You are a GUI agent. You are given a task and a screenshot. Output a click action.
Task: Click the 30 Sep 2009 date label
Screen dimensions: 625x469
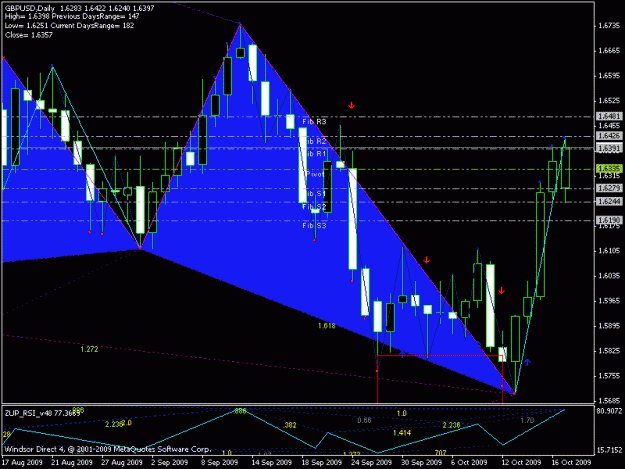pyautogui.click(x=421, y=463)
